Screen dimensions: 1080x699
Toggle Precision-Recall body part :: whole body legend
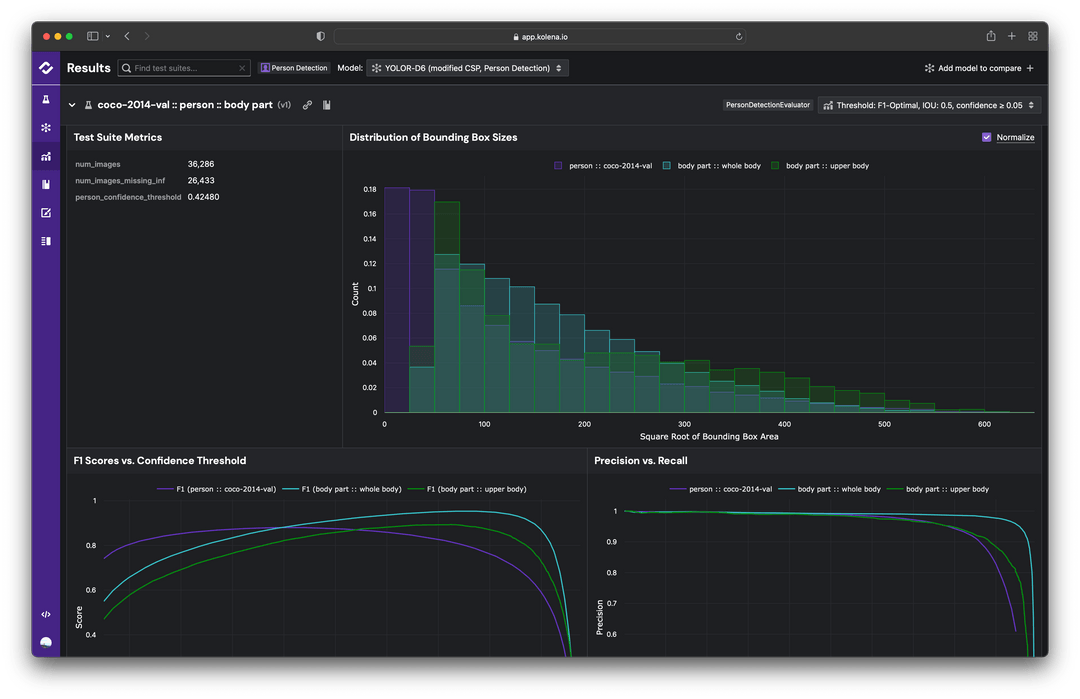(829, 489)
